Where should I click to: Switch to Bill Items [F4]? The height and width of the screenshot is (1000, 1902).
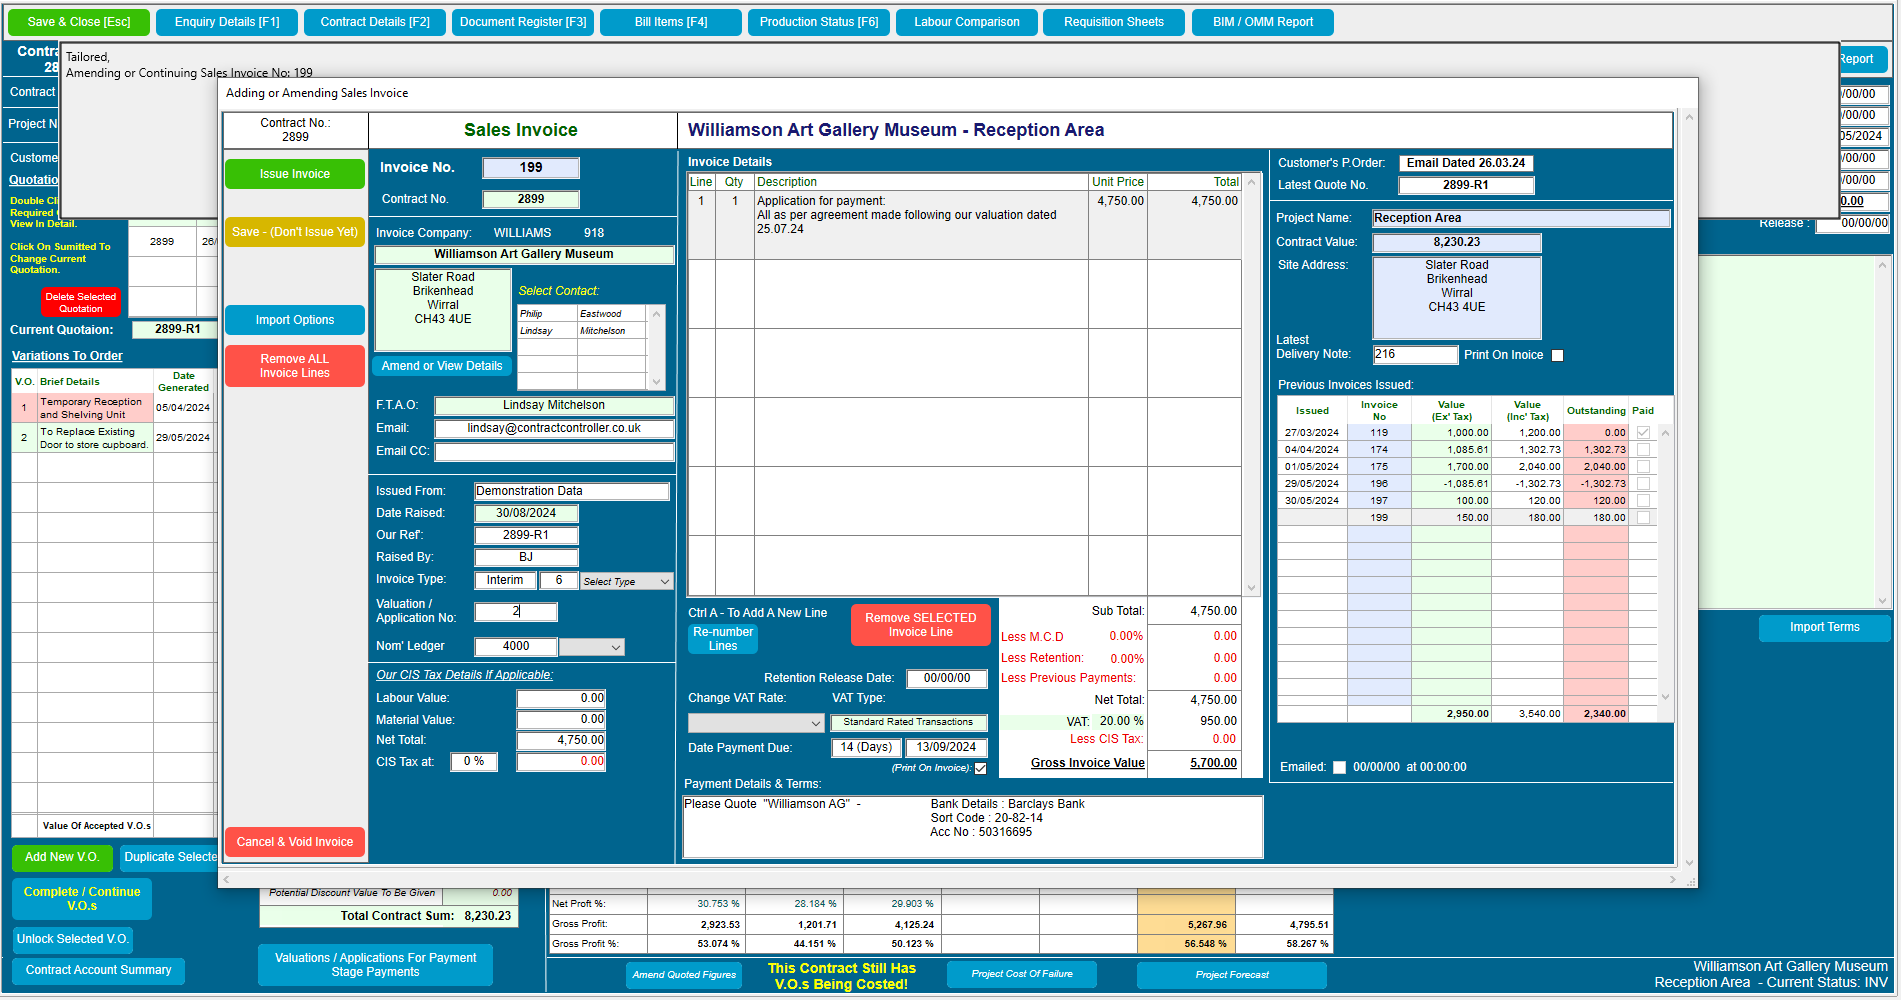click(x=670, y=21)
